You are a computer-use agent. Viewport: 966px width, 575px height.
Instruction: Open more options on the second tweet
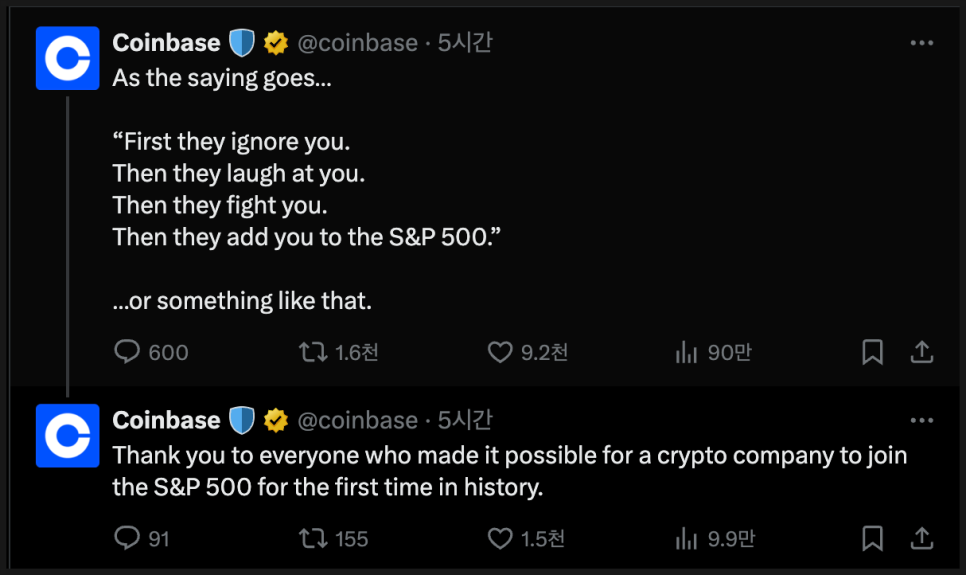(x=922, y=420)
